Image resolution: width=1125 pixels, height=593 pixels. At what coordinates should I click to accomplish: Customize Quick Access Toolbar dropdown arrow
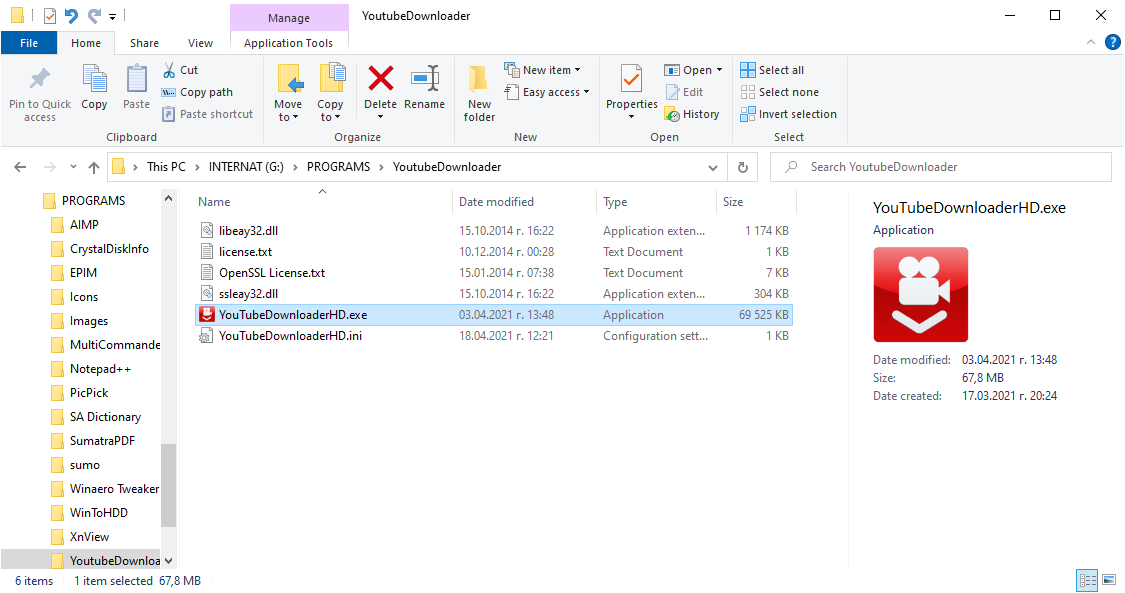(x=113, y=16)
